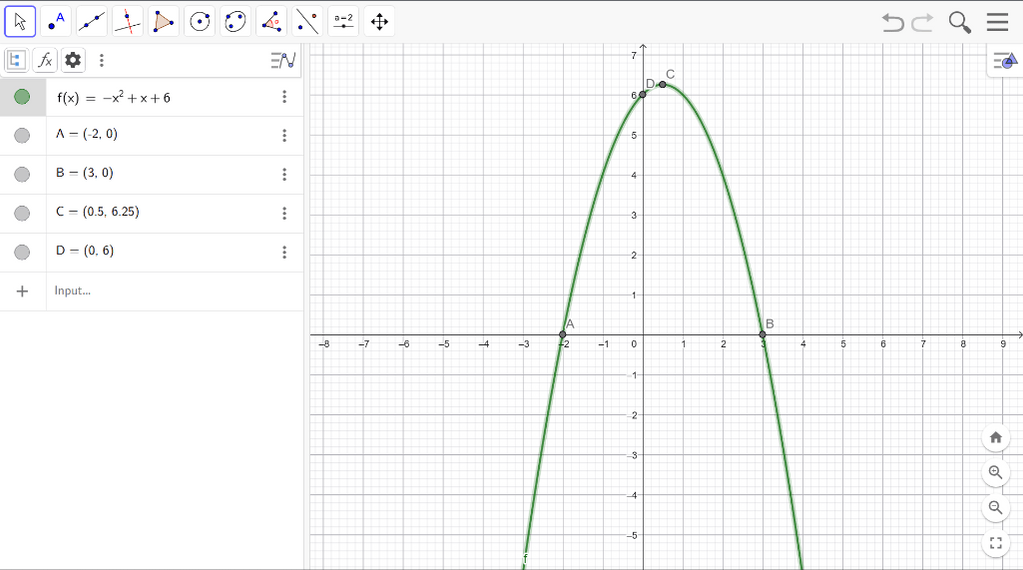Open three-dot menu for point B
This screenshot has height=570, width=1023.
tap(284, 174)
